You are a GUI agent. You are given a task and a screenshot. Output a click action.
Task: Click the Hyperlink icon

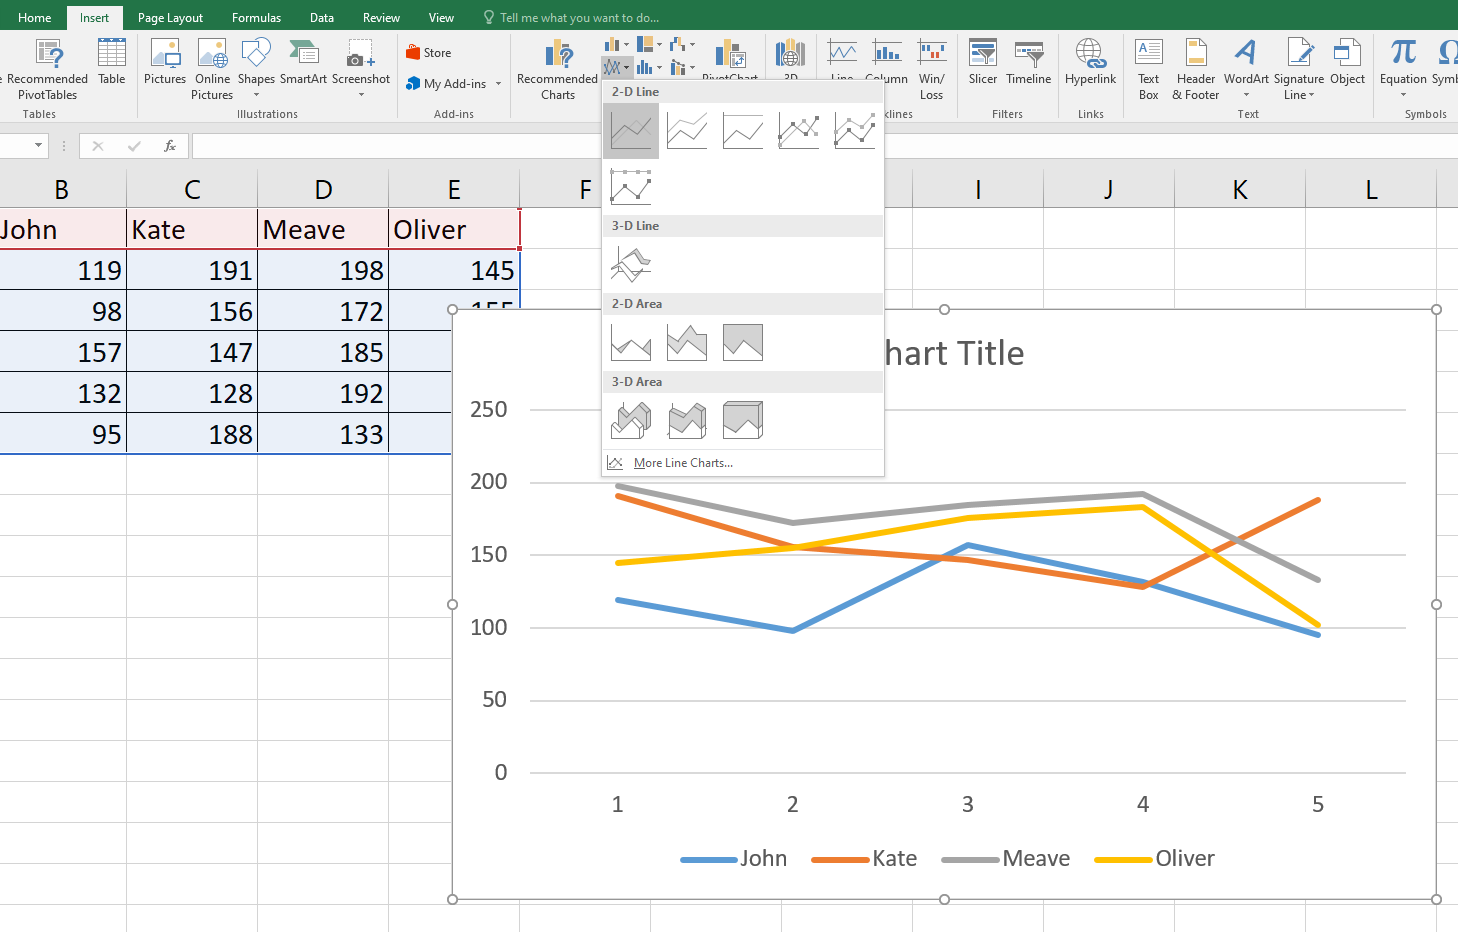(1090, 62)
